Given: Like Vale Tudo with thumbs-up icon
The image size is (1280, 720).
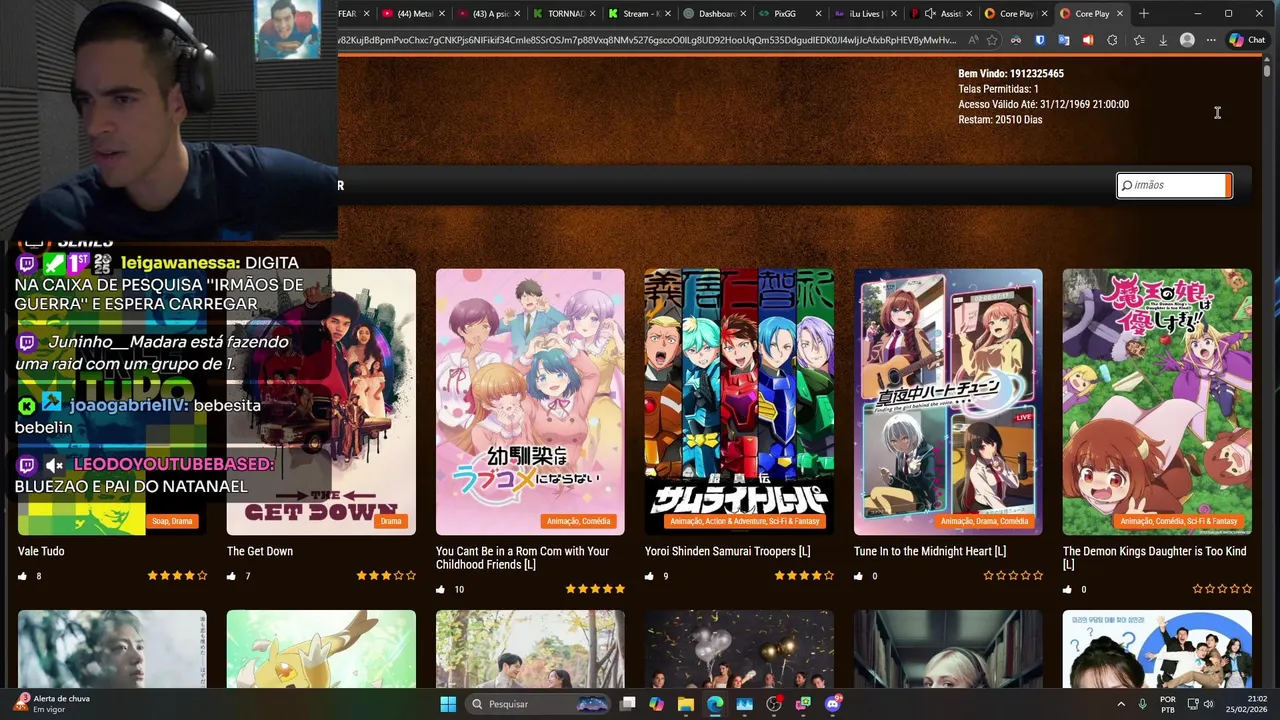Looking at the screenshot, I should click(22, 576).
